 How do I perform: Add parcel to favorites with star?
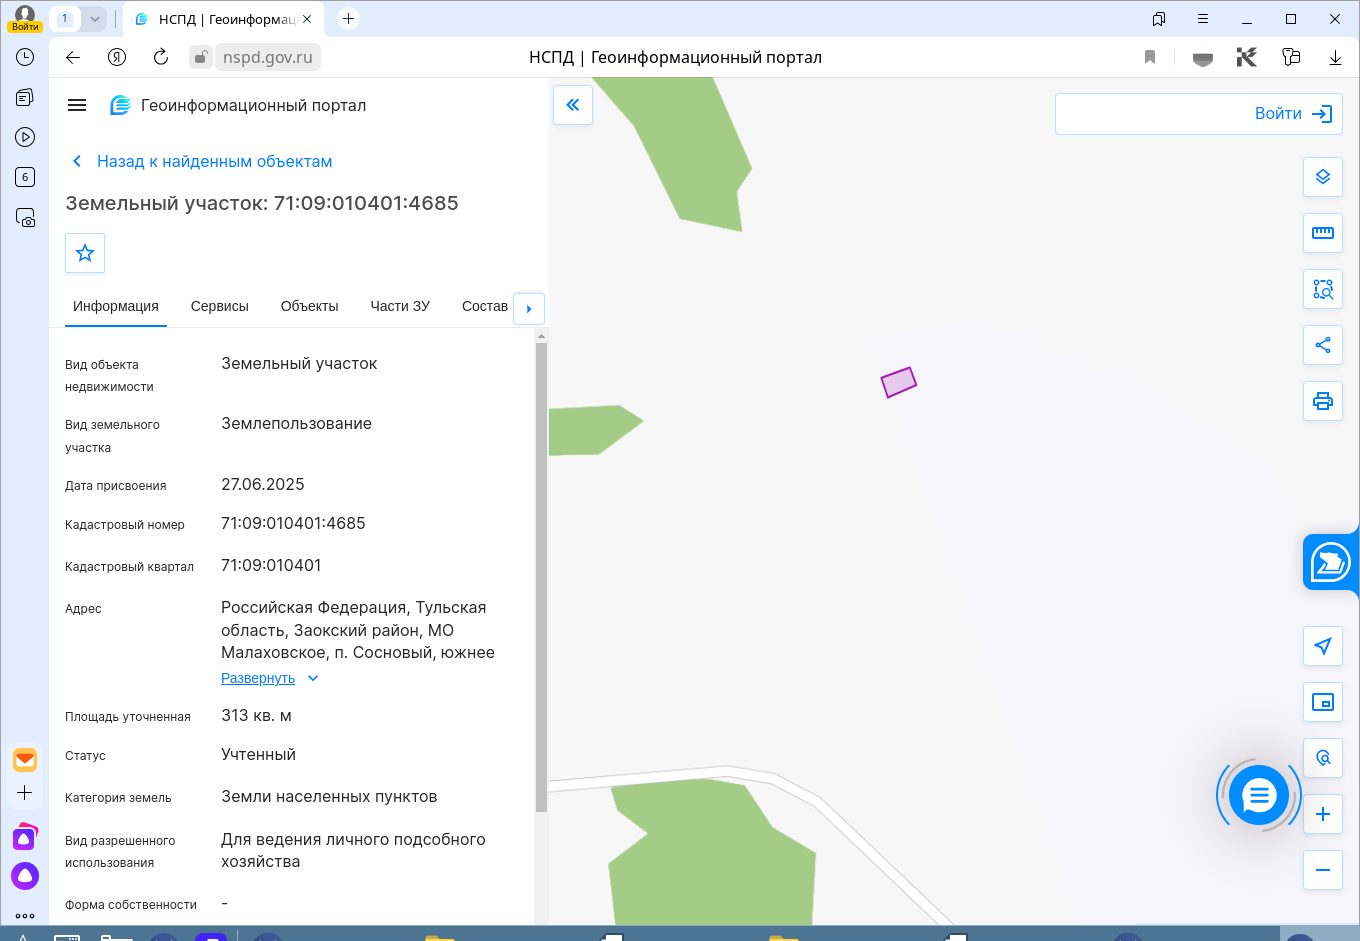point(85,253)
